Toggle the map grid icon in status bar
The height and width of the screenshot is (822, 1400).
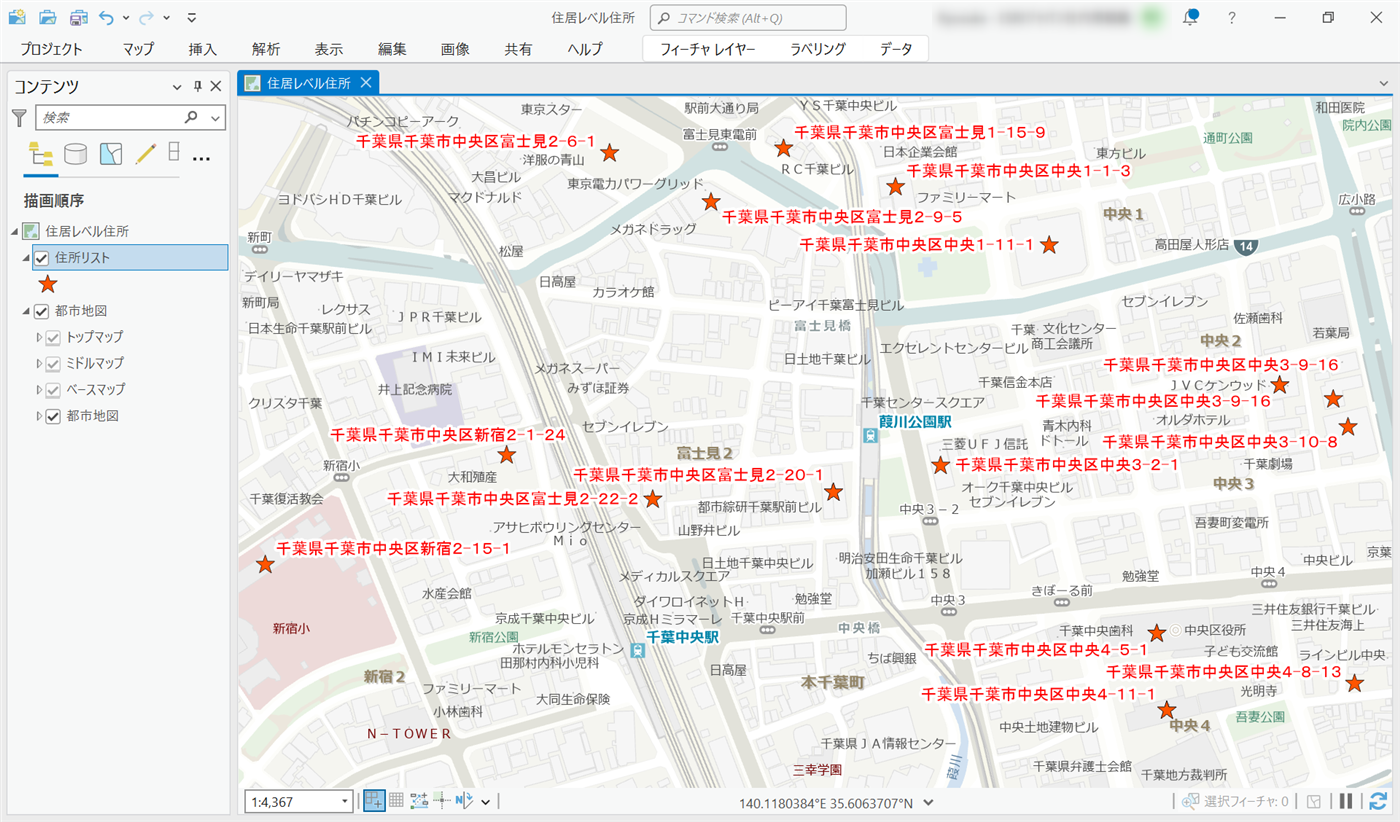[x=396, y=801]
